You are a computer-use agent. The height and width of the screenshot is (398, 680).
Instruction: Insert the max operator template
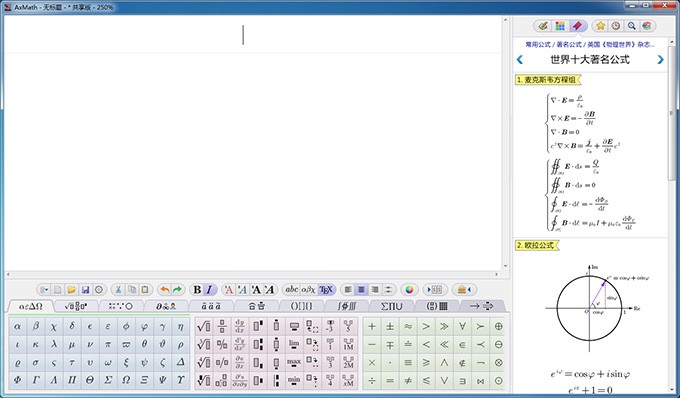pos(294,362)
